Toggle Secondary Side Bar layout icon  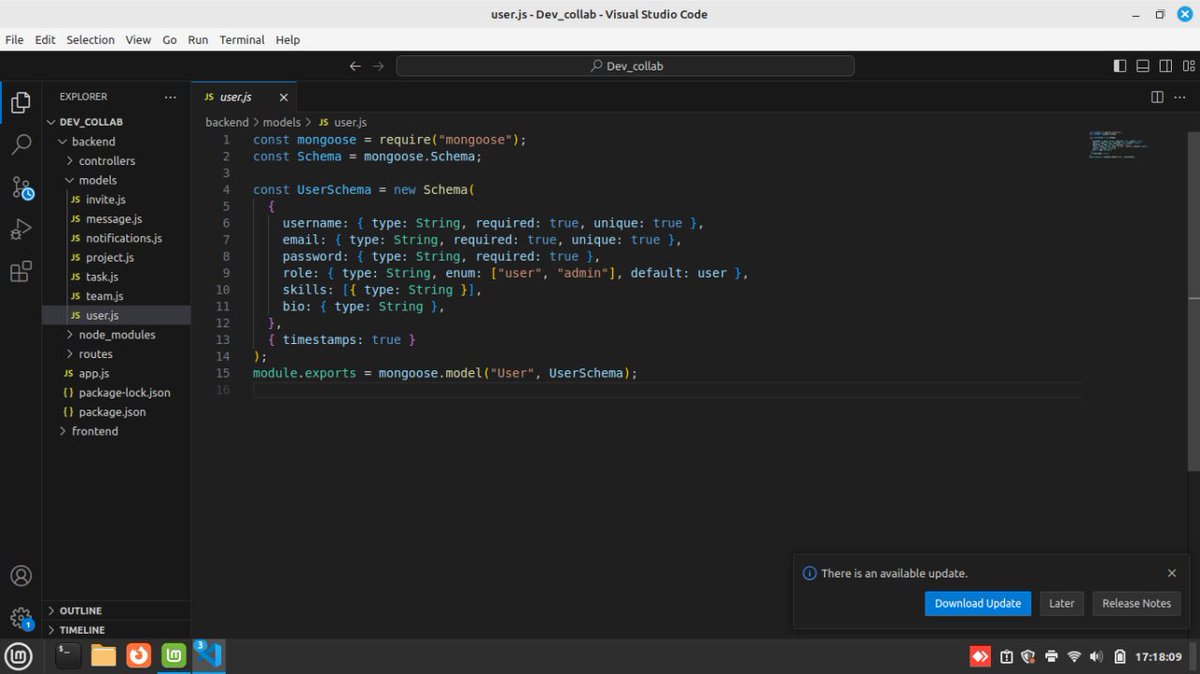[1166, 66]
